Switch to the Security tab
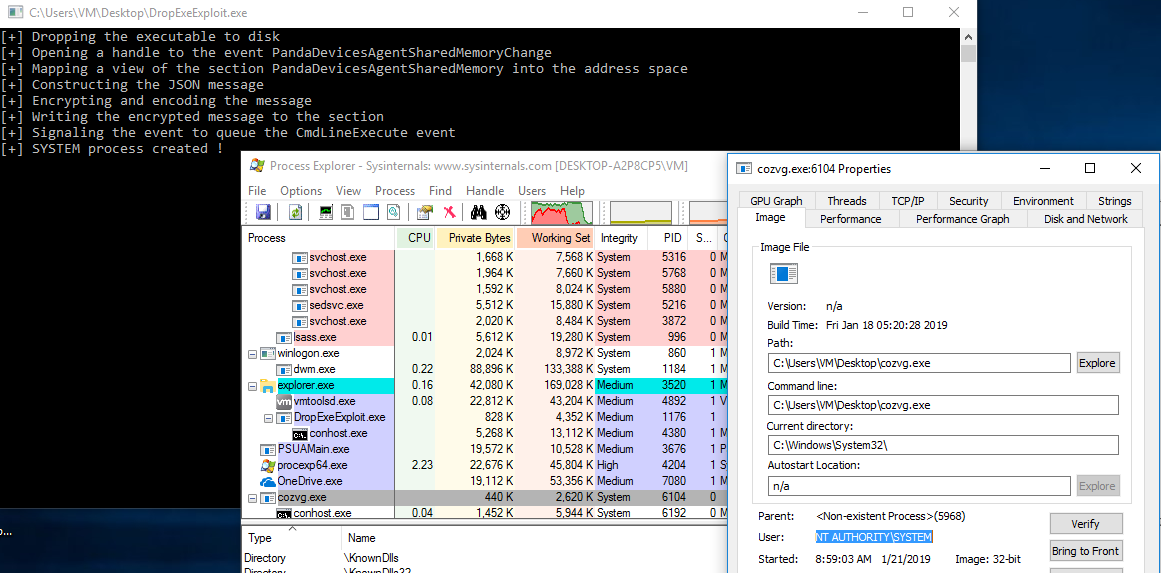1161x573 pixels. point(968,201)
